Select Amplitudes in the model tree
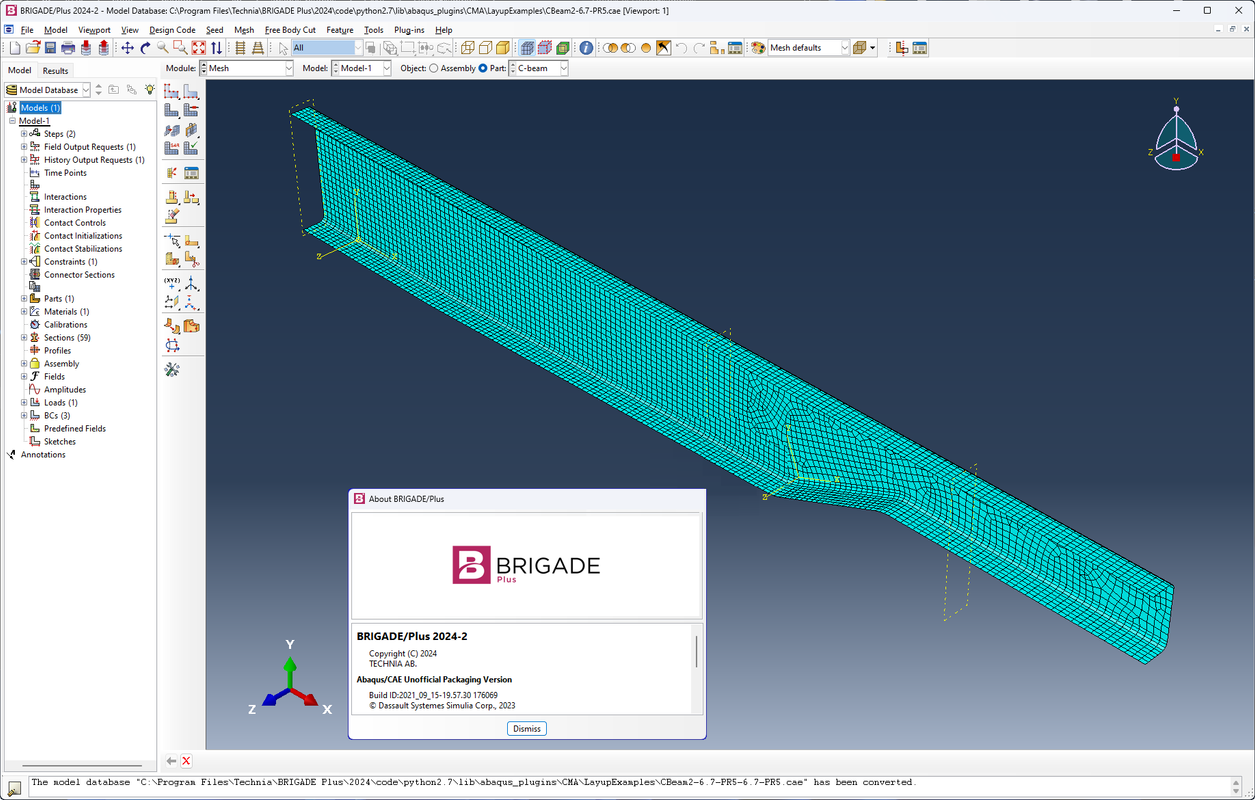This screenshot has height=800, width=1255. pyautogui.click(x=65, y=390)
